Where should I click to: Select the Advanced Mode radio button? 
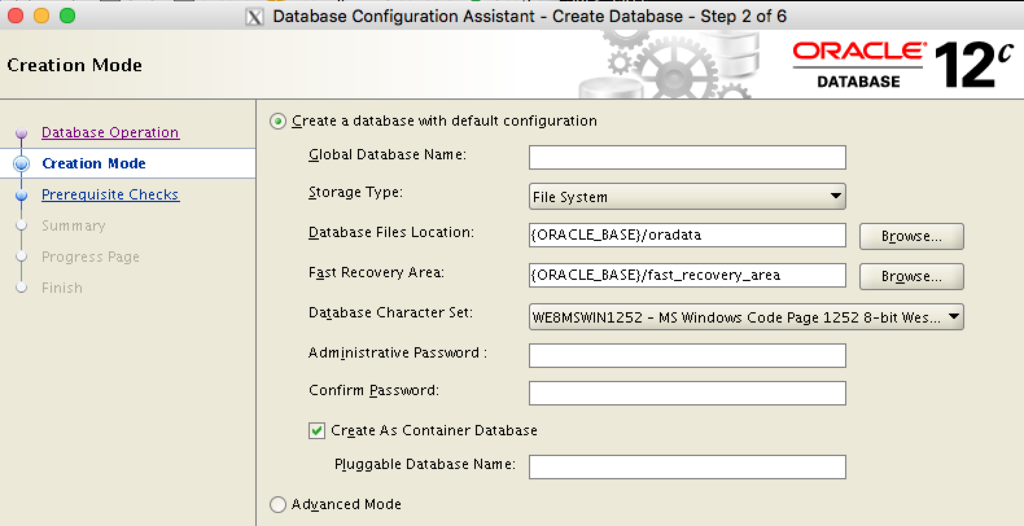pos(278,505)
